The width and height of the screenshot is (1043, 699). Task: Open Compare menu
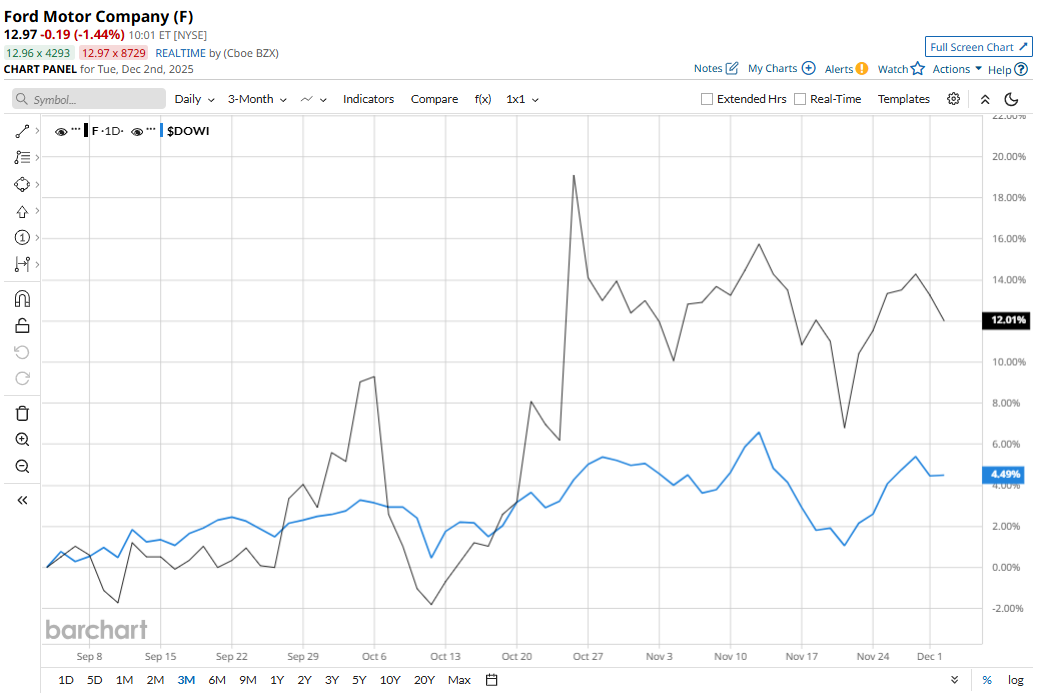(434, 99)
